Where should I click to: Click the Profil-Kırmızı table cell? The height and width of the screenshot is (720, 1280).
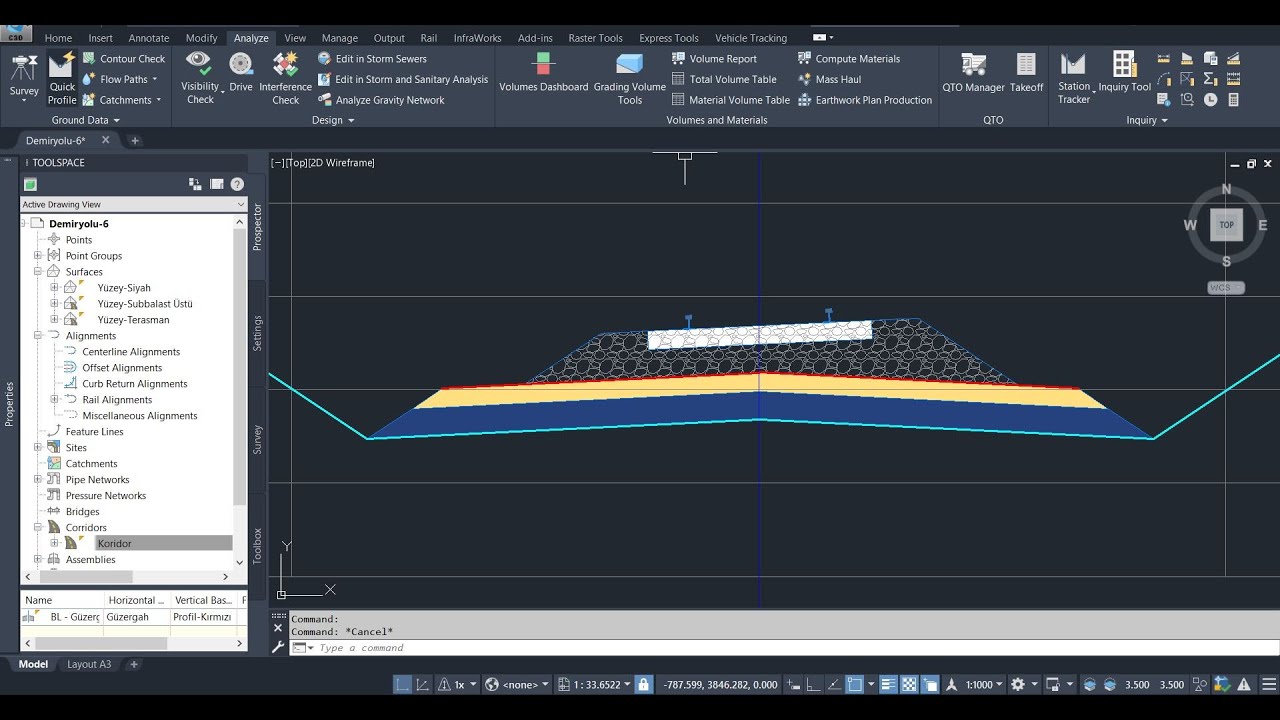203,617
